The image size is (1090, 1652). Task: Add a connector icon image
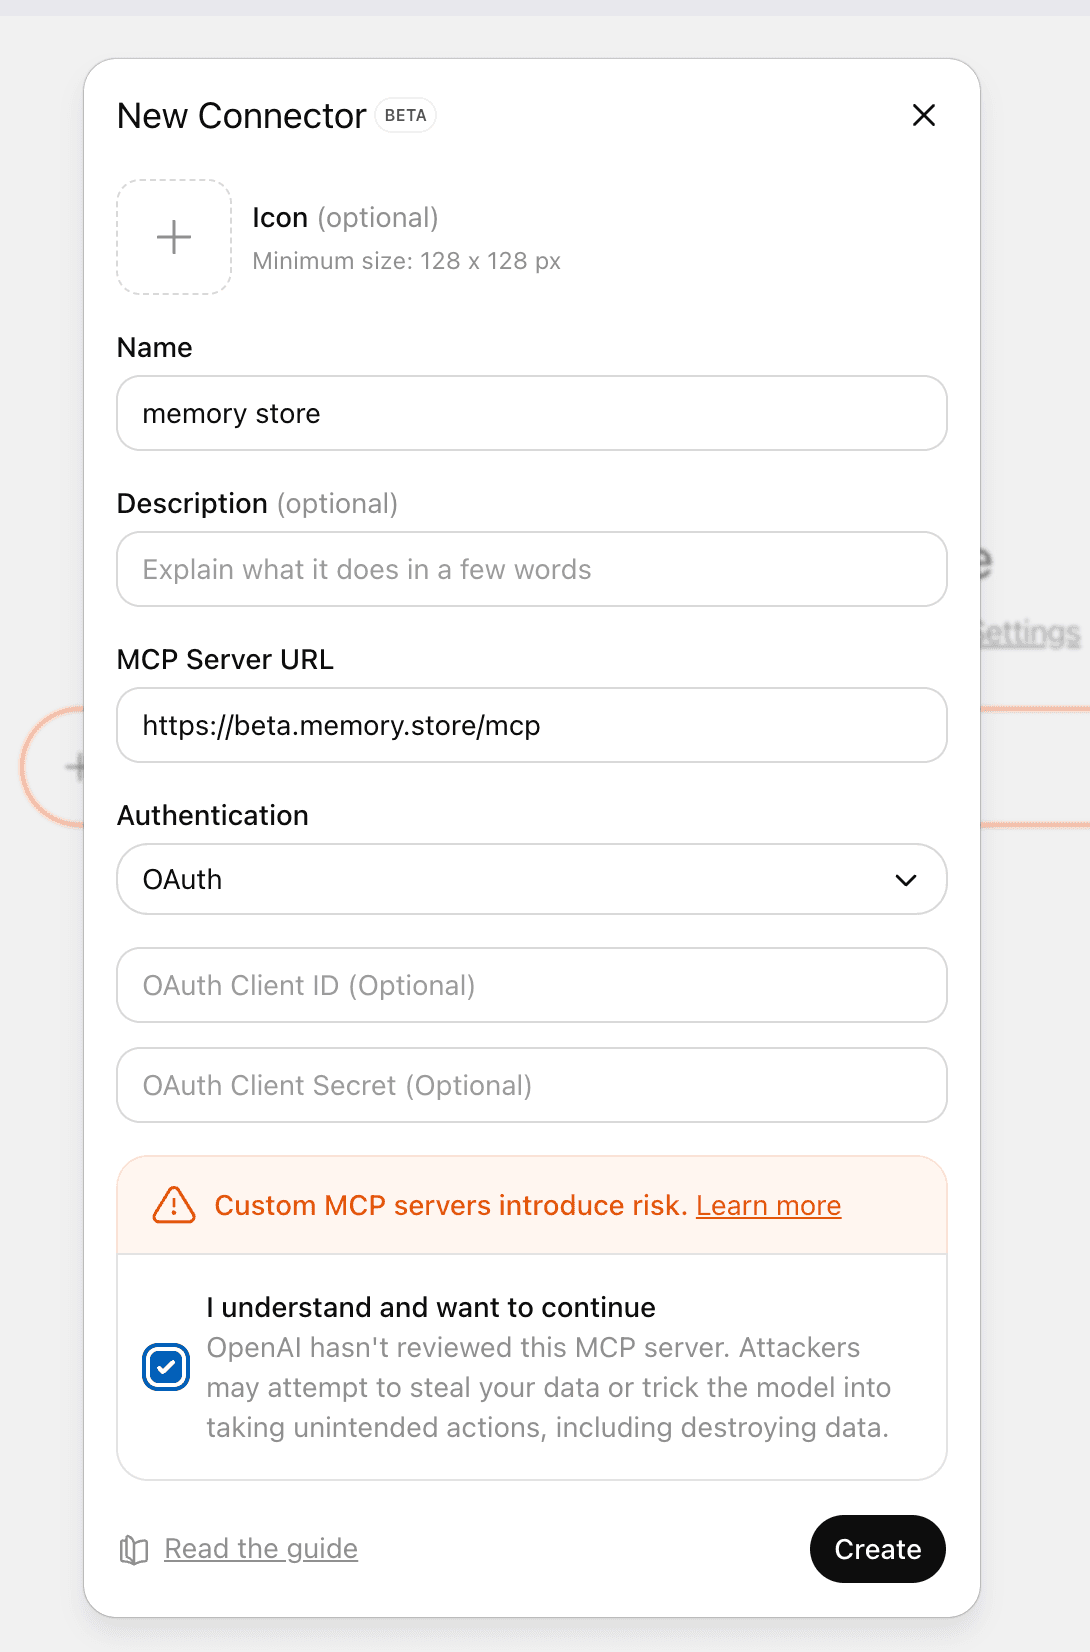point(174,237)
